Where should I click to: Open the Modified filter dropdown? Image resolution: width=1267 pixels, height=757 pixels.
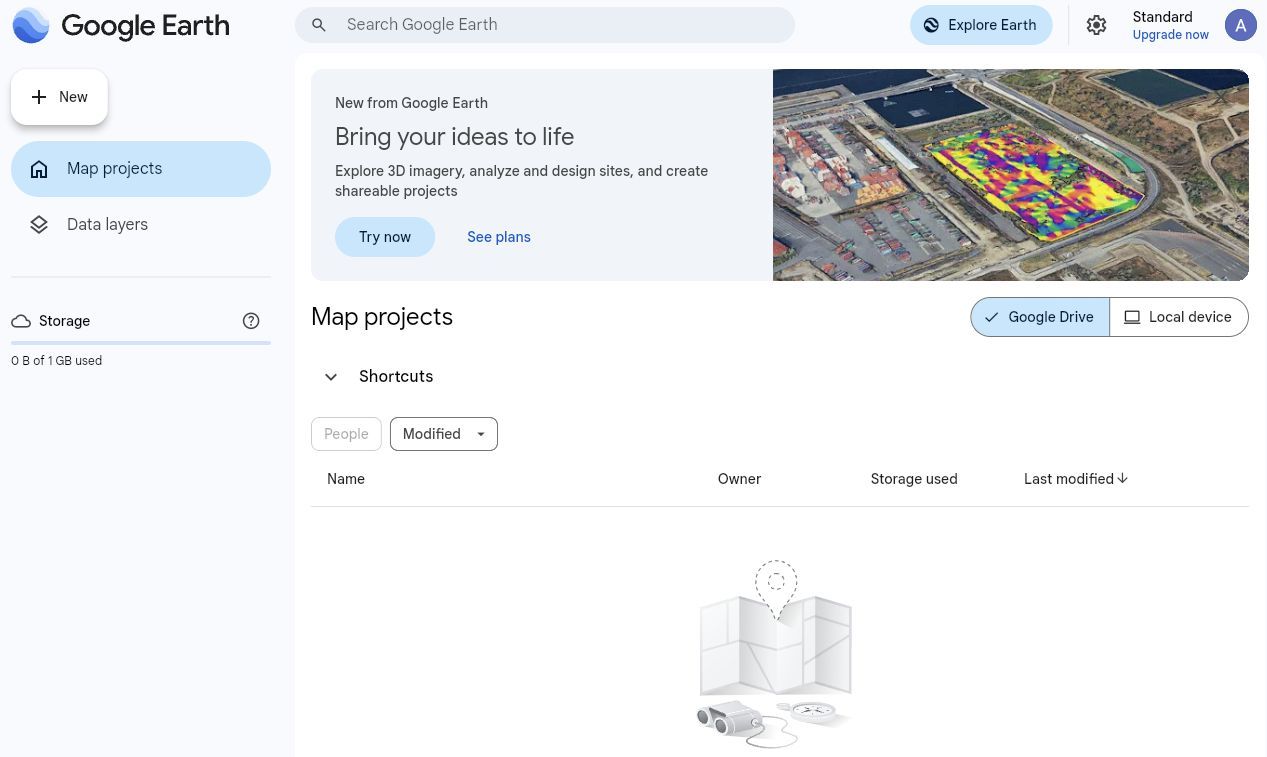[444, 434]
